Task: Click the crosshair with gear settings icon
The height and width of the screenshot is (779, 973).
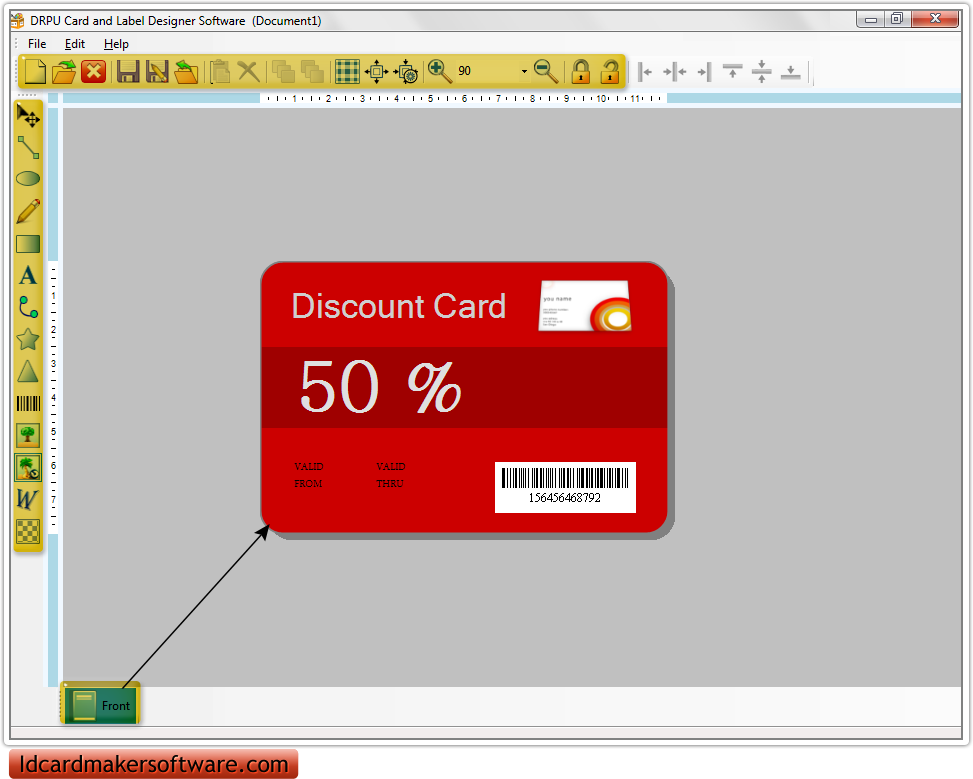Action: pos(406,71)
